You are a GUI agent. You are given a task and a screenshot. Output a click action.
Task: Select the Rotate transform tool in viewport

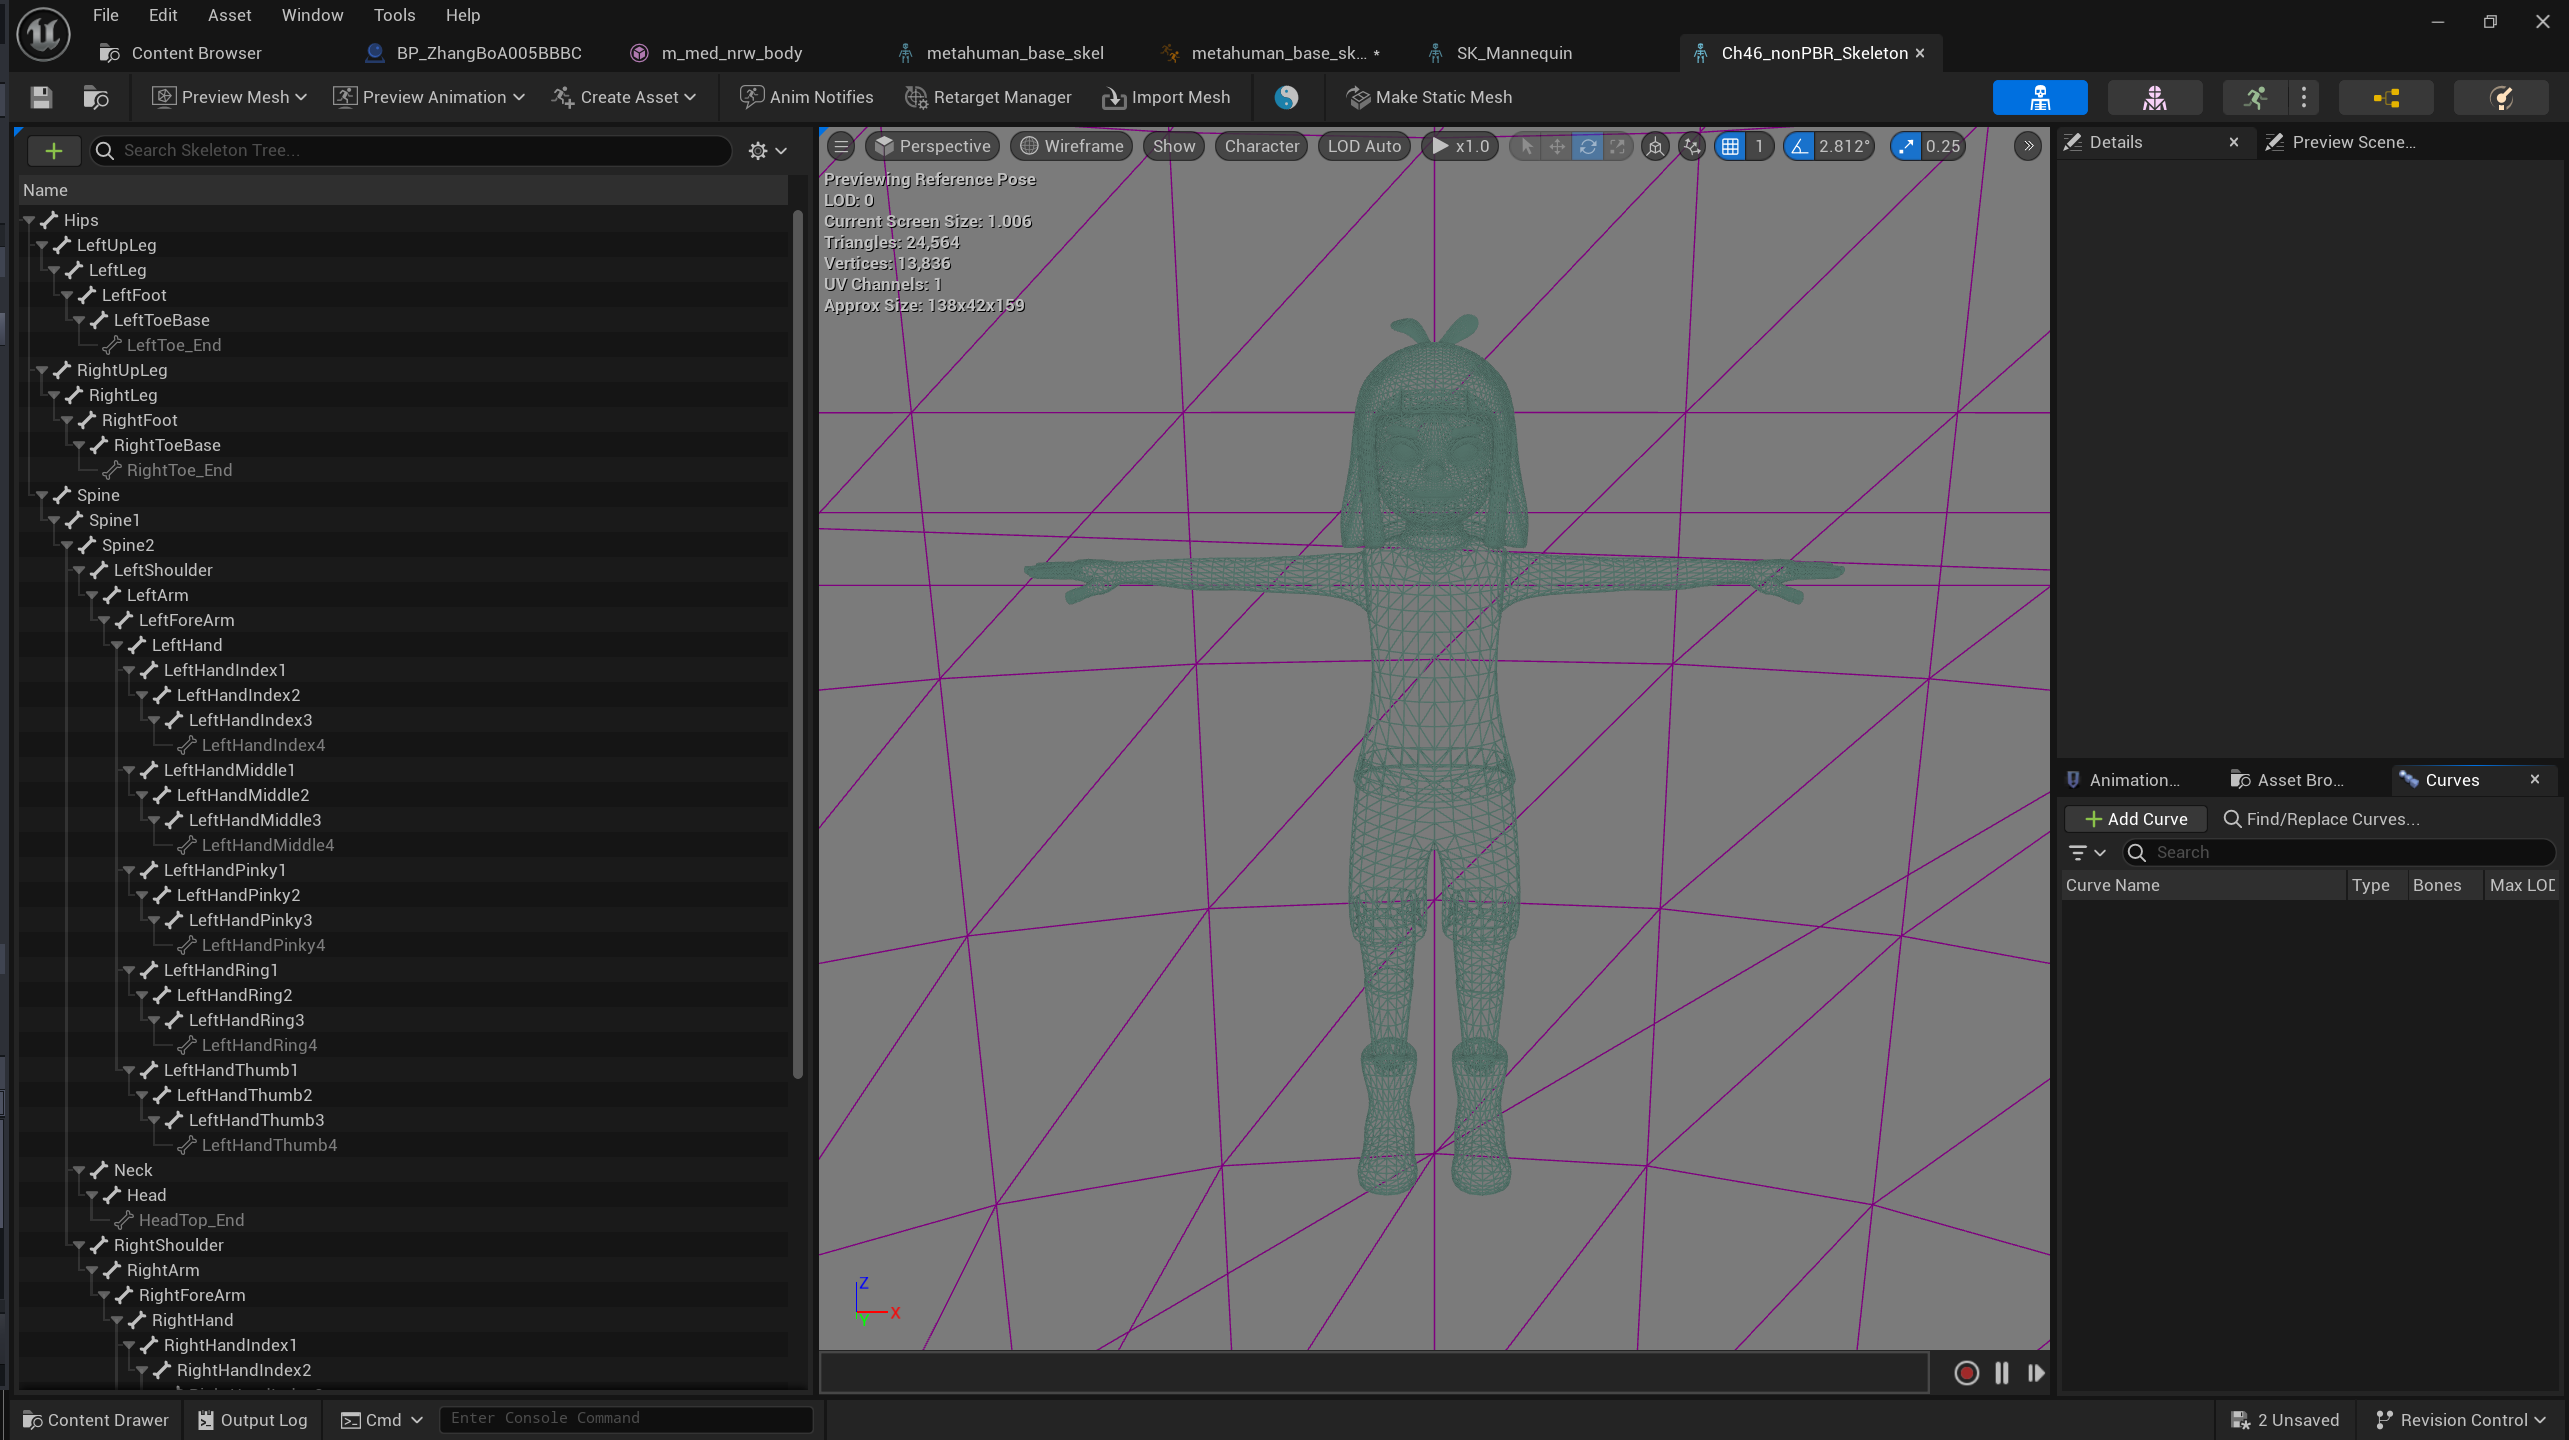(1587, 146)
